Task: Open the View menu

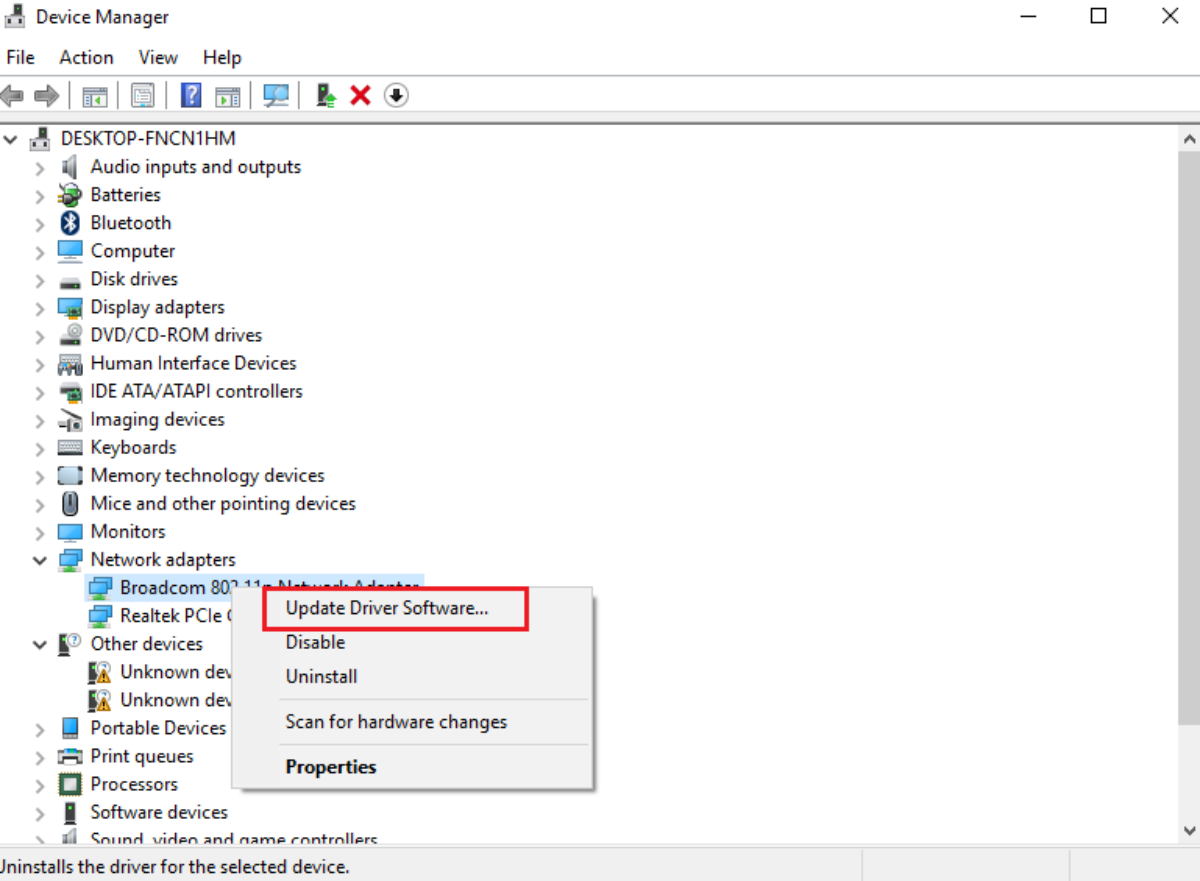Action: [158, 57]
